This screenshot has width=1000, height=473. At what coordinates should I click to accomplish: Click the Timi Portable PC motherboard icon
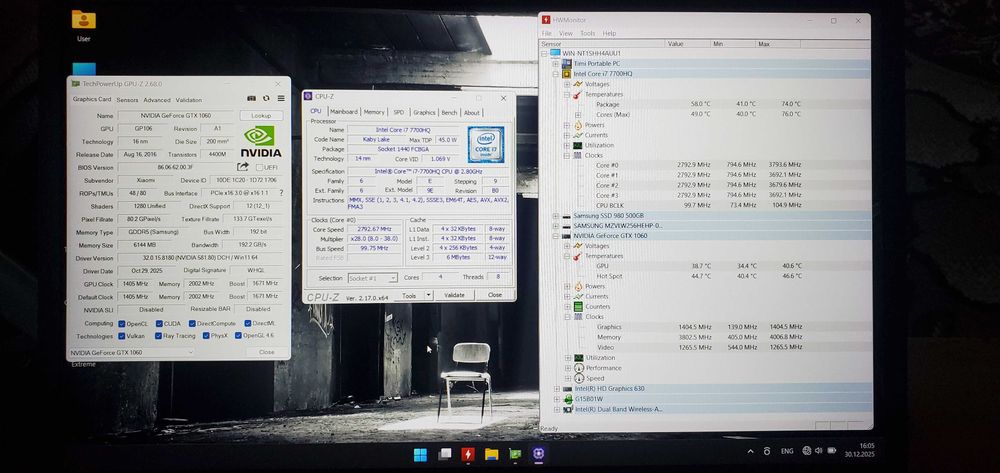[x=567, y=64]
